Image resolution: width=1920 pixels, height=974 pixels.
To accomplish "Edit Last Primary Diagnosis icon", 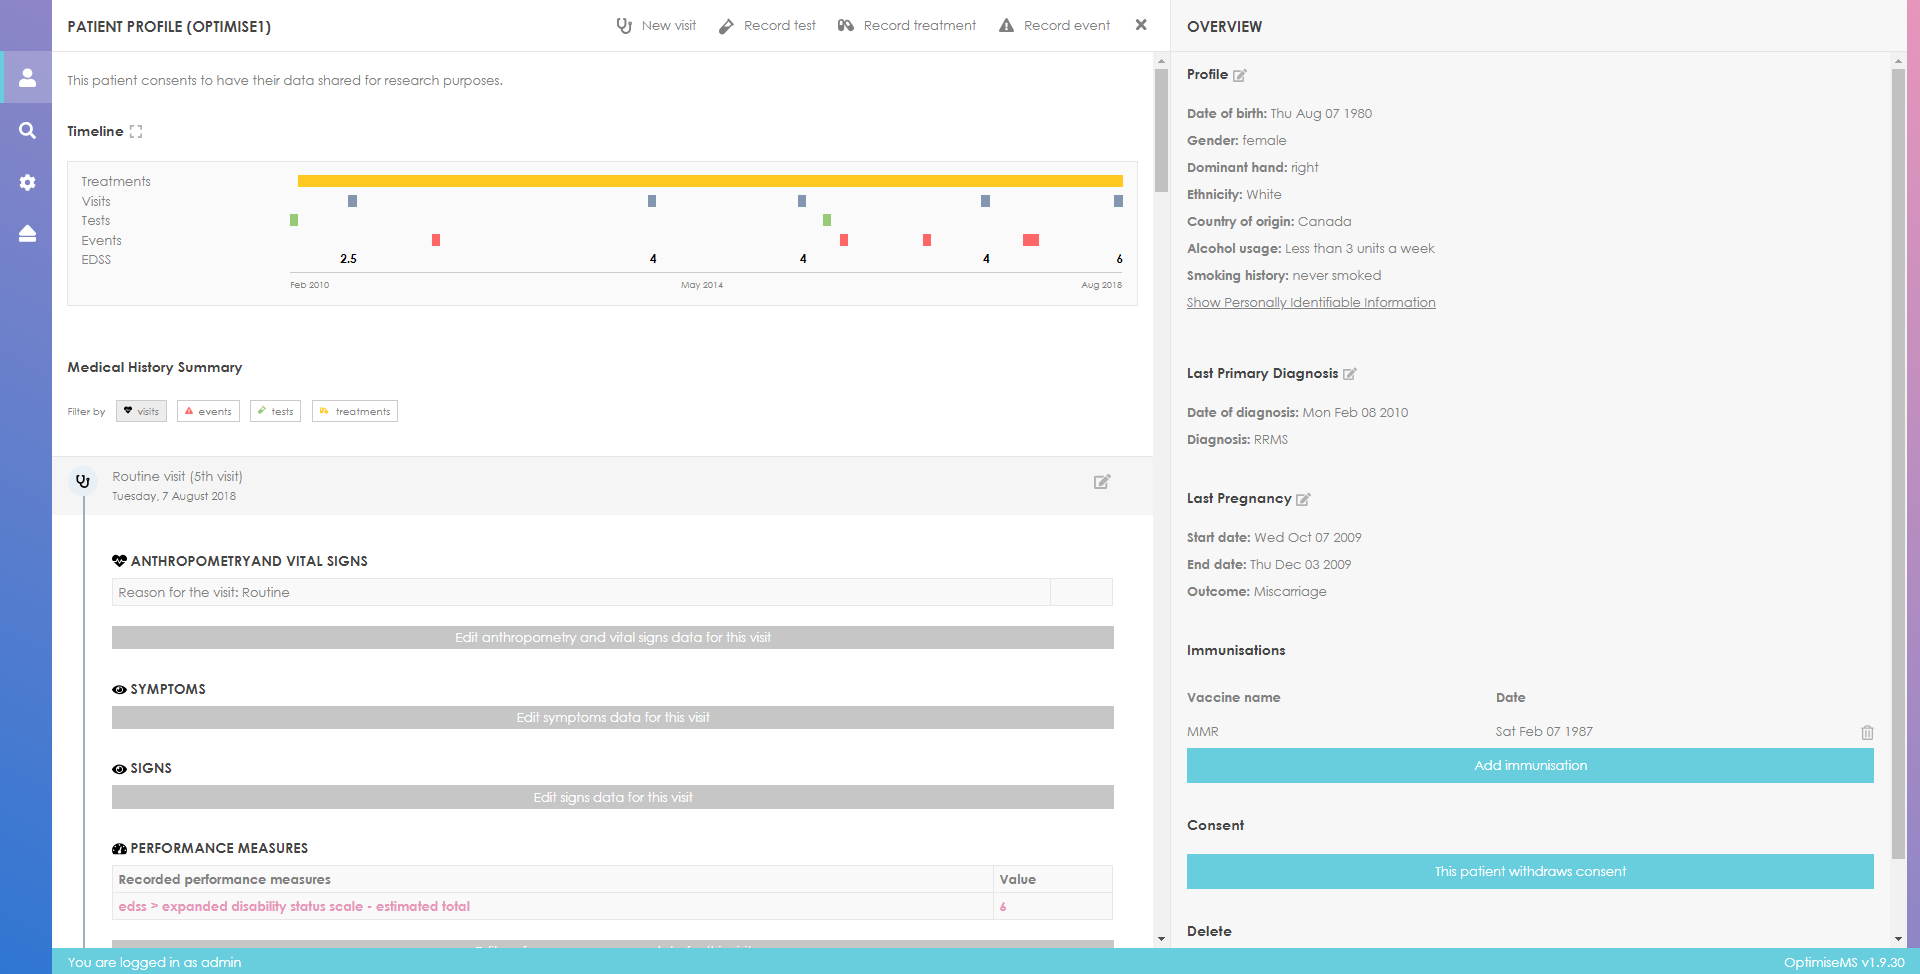I will 1349,374.
